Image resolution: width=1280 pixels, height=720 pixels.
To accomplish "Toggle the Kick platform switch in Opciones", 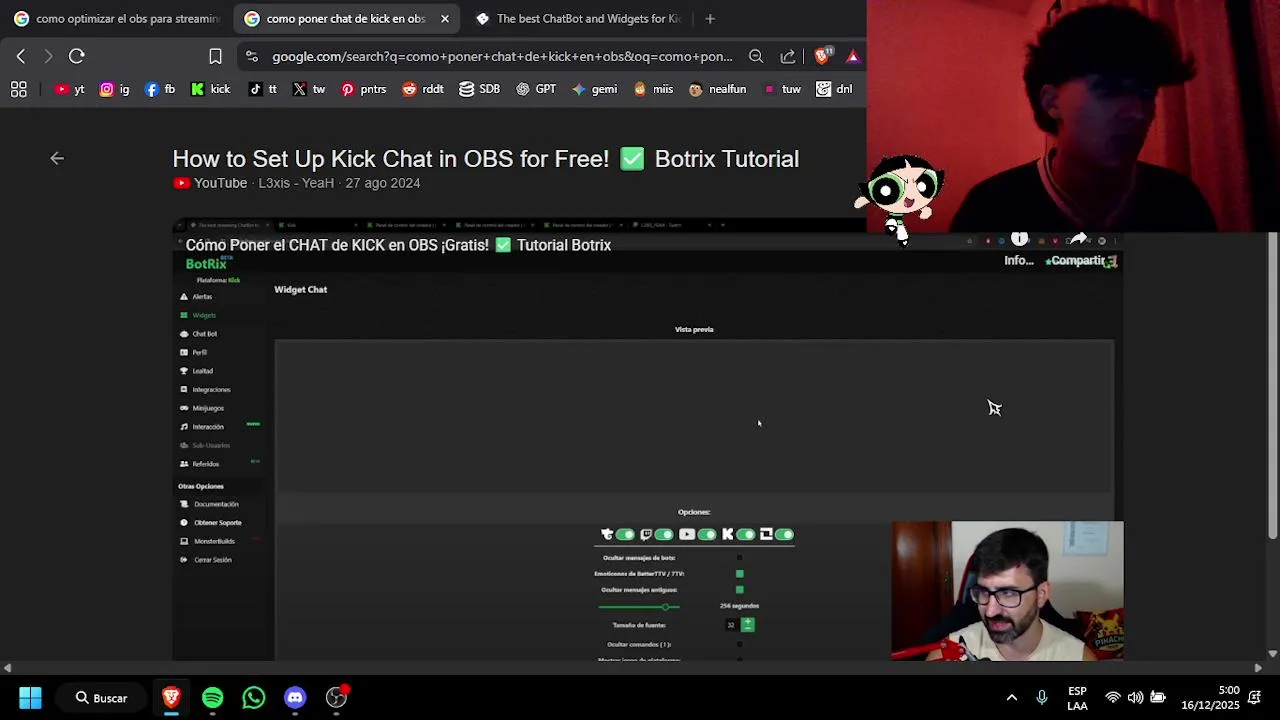I will pos(745,535).
